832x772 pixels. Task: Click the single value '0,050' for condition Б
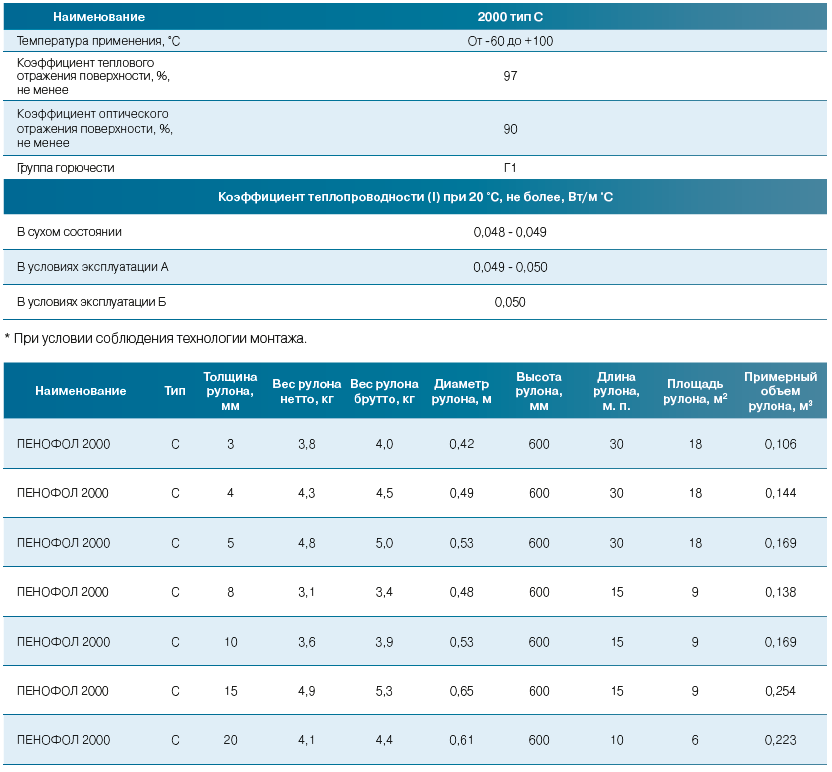(510, 302)
